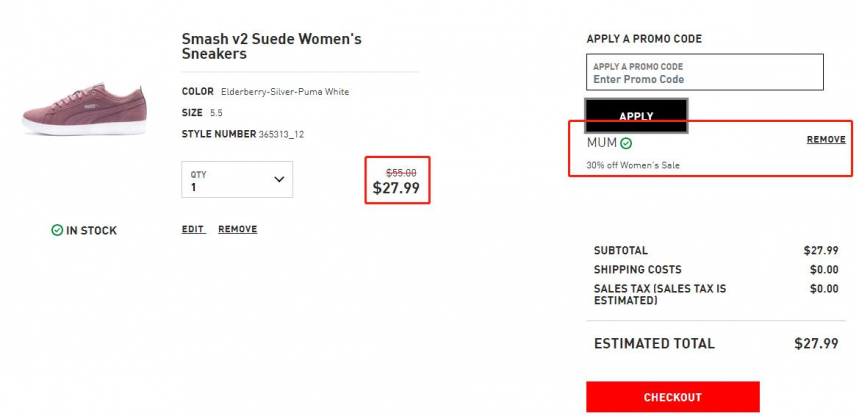Click the Estimated Total amount
Image resolution: width=859 pixels, height=416 pixels.
tap(816, 344)
